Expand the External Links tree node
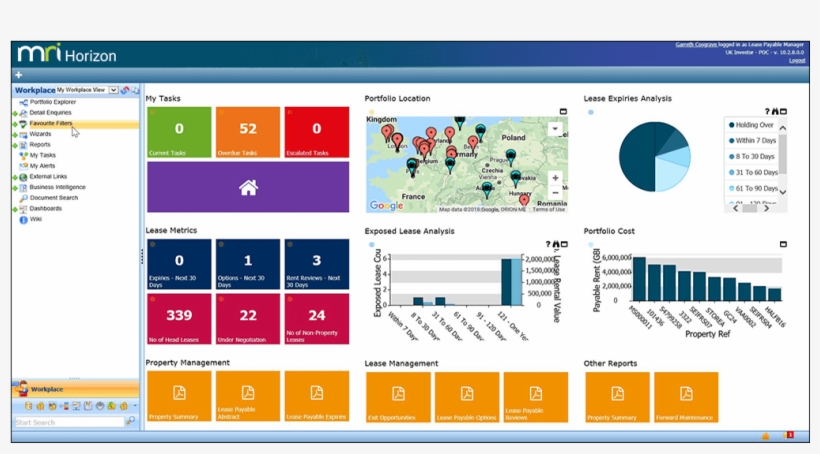 [15, 177]
